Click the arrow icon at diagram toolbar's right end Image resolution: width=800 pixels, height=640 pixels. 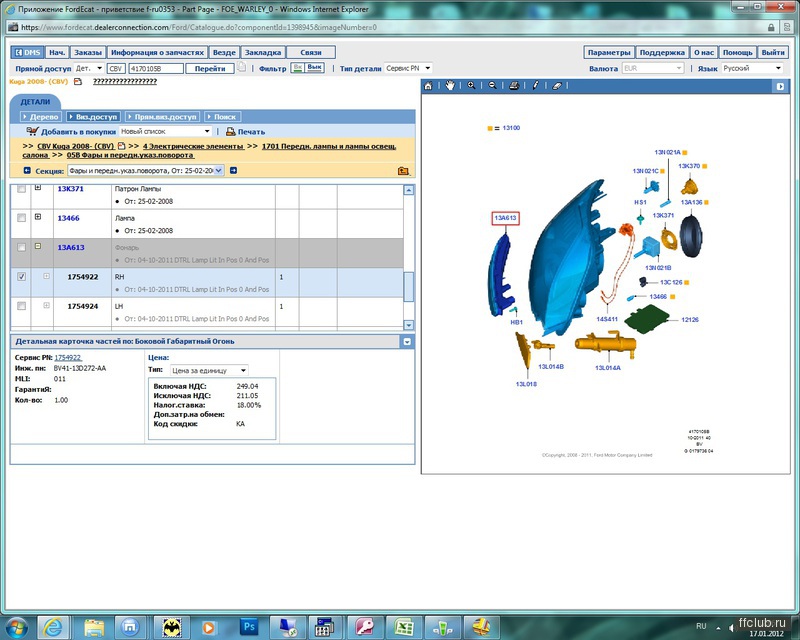point(780,86)
